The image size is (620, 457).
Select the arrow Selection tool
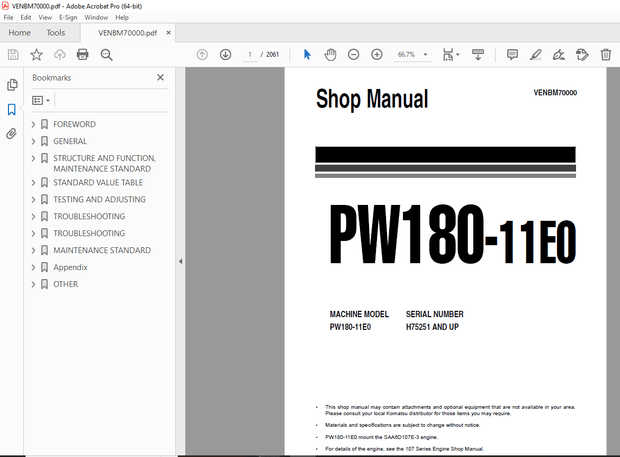[x=307, y=55]
